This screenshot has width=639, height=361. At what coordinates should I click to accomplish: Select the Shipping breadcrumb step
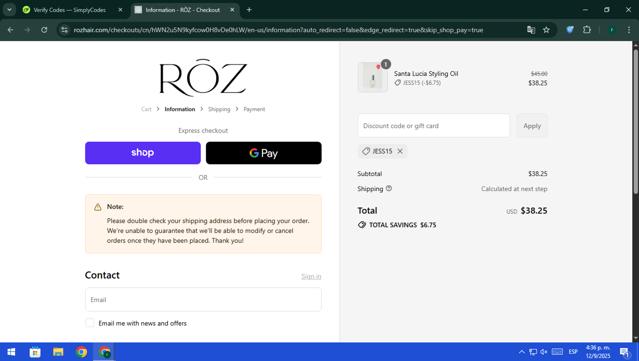pos(219,109)
